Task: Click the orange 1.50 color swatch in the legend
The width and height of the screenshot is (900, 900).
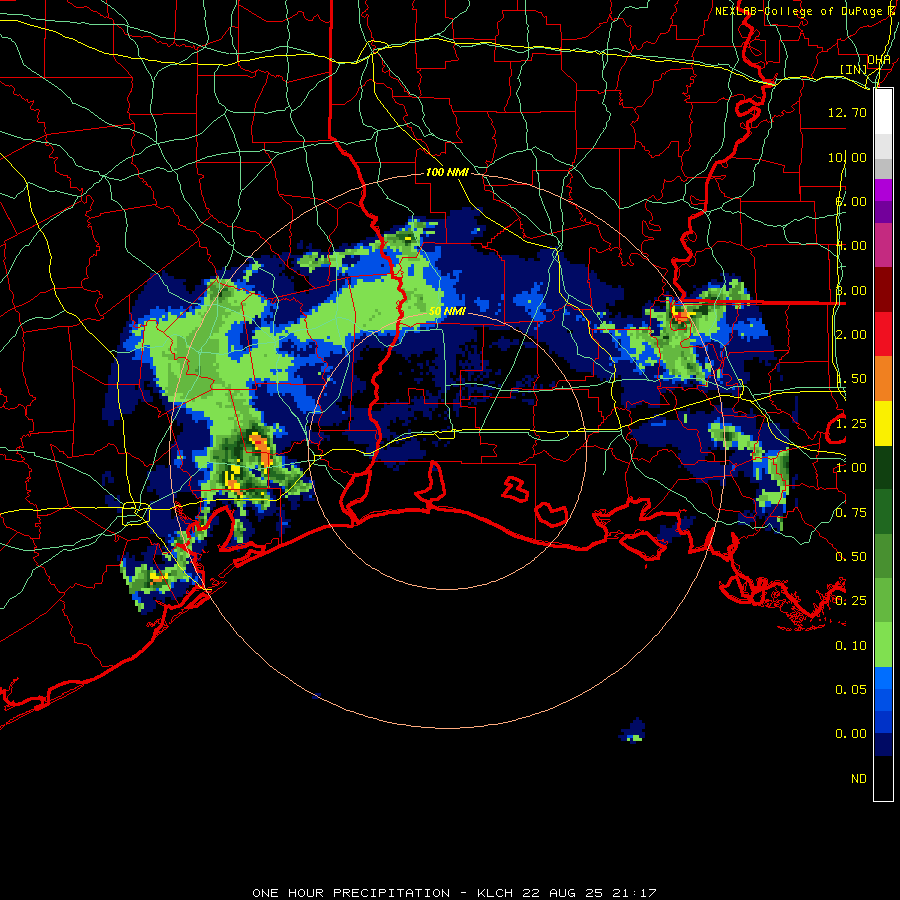Action: pyautogui.click(x=883, y=379)
